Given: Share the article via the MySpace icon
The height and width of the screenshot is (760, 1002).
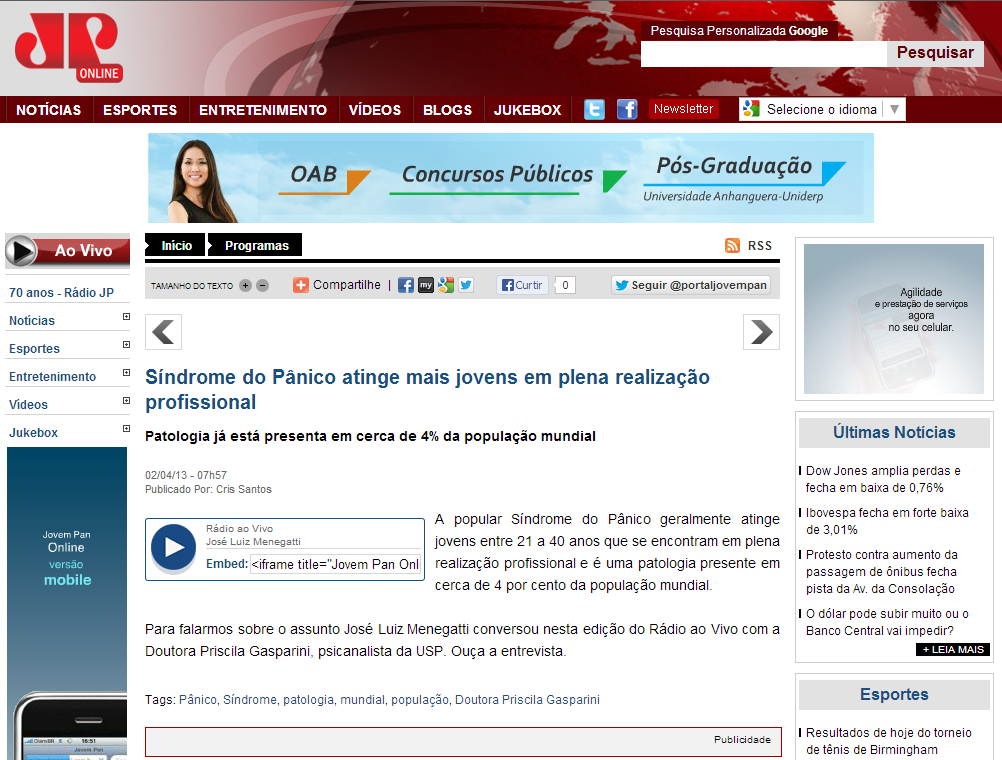Looking at the screenshot, I should click(x=426, y=285).
